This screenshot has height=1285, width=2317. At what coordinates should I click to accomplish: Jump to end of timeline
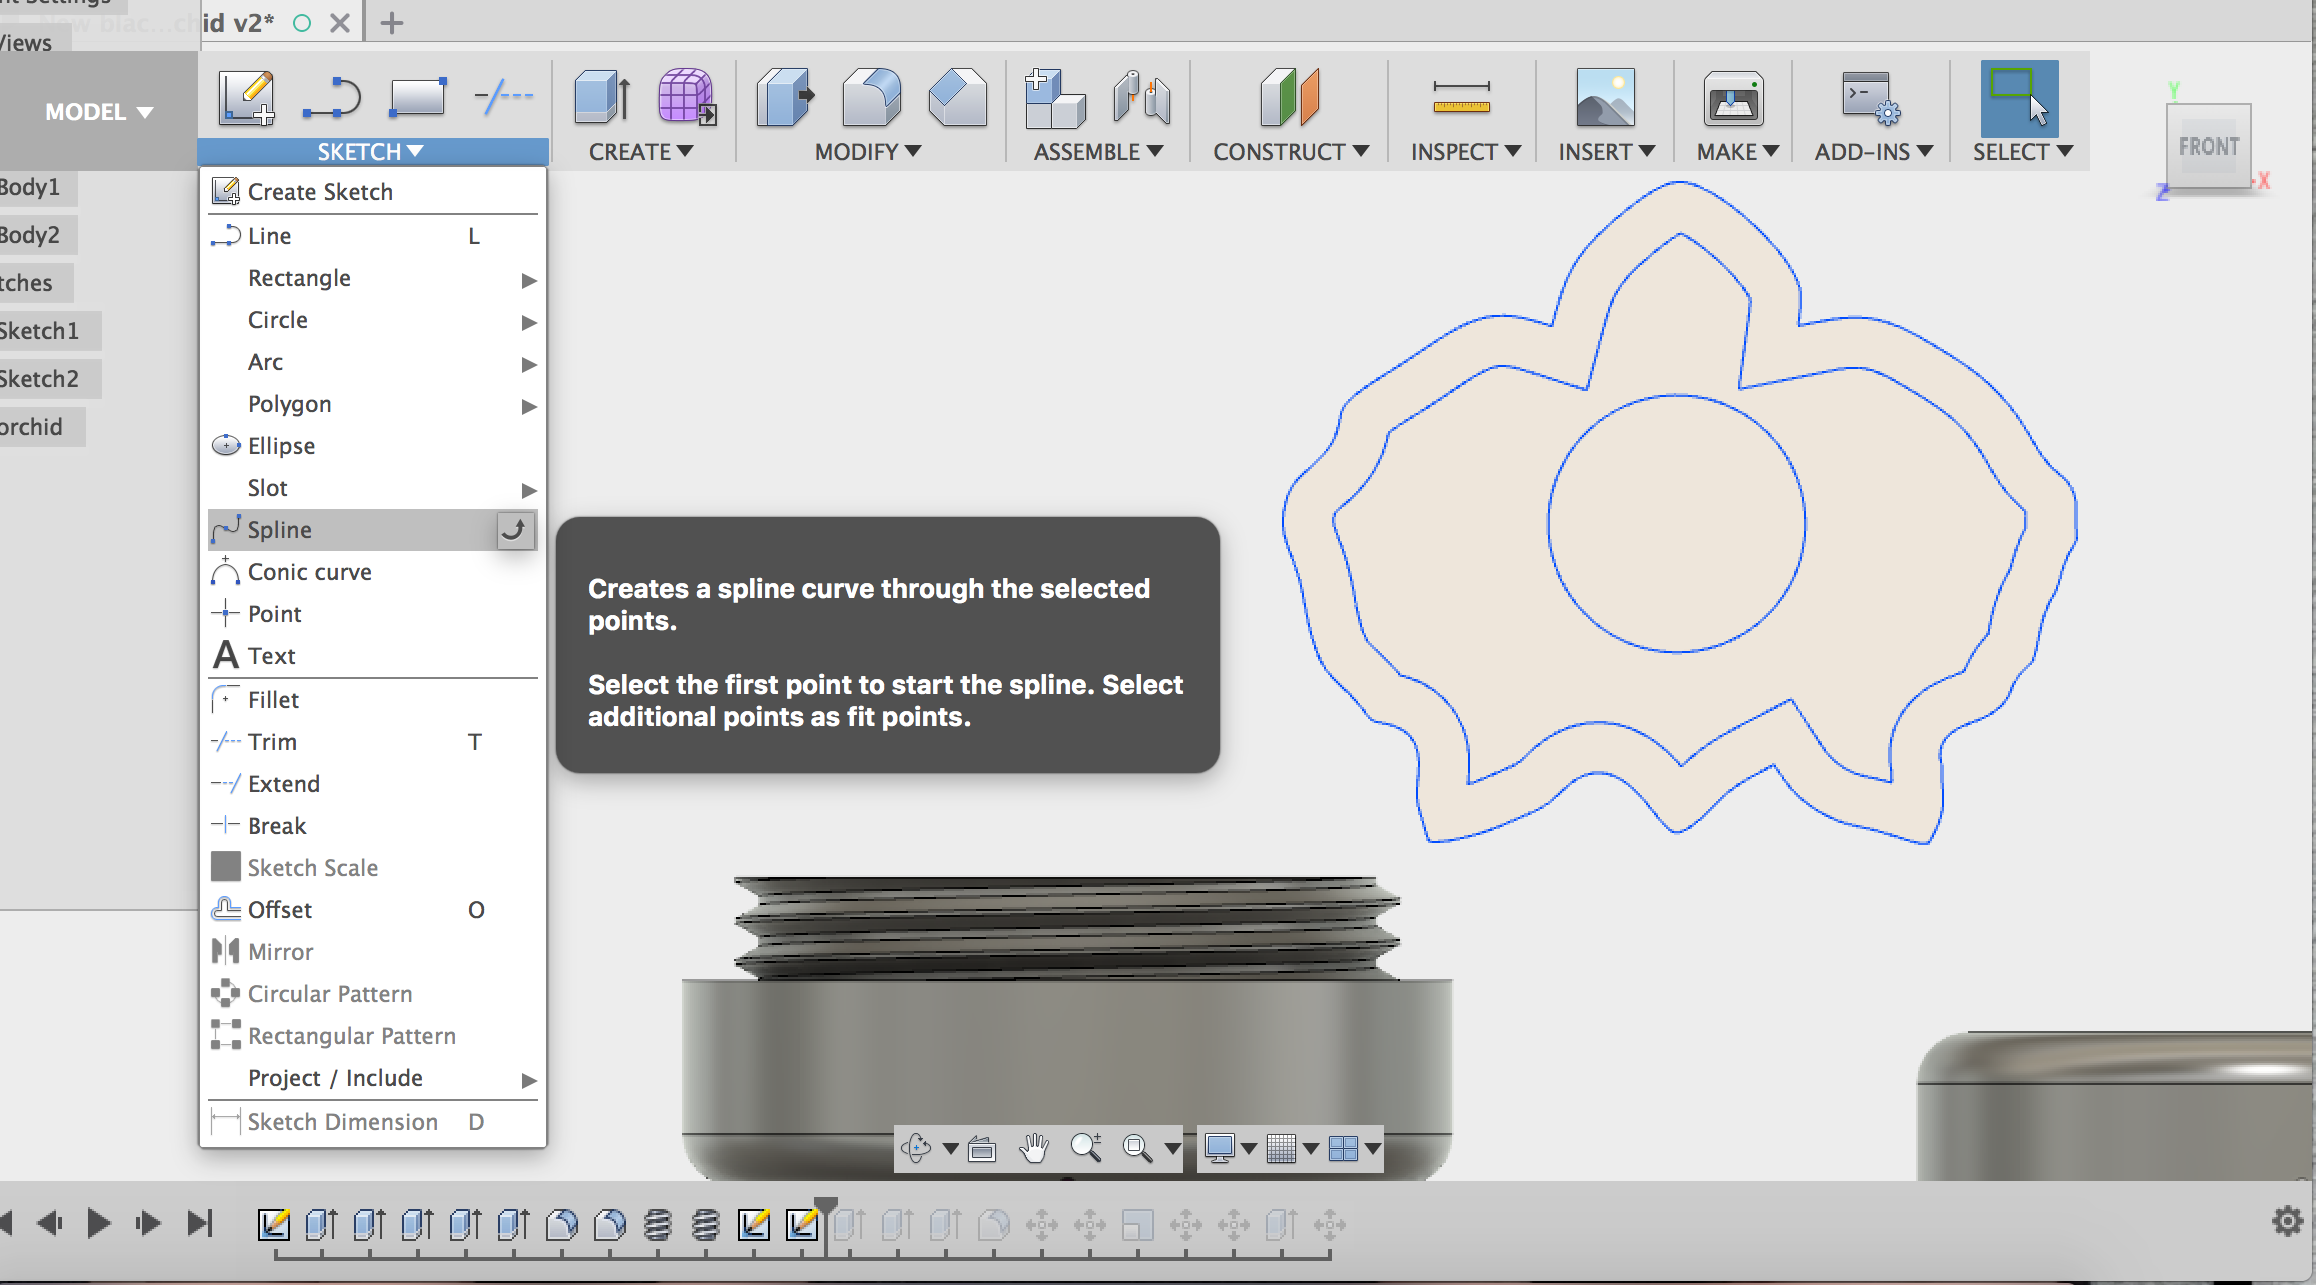200,1223
